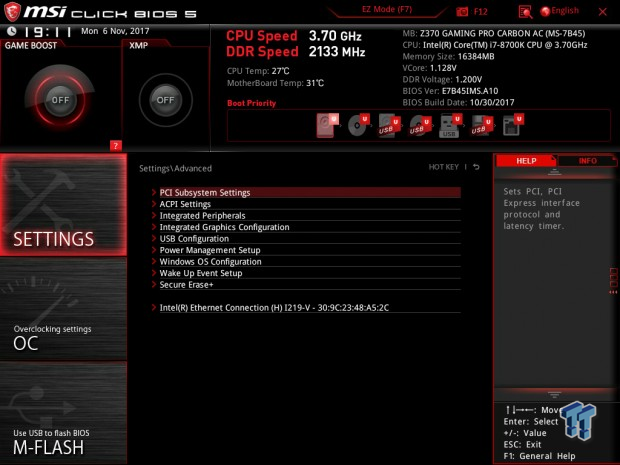Click the globe language icon
The height and width of the screenshot is (465, 620).
(545, 11)
